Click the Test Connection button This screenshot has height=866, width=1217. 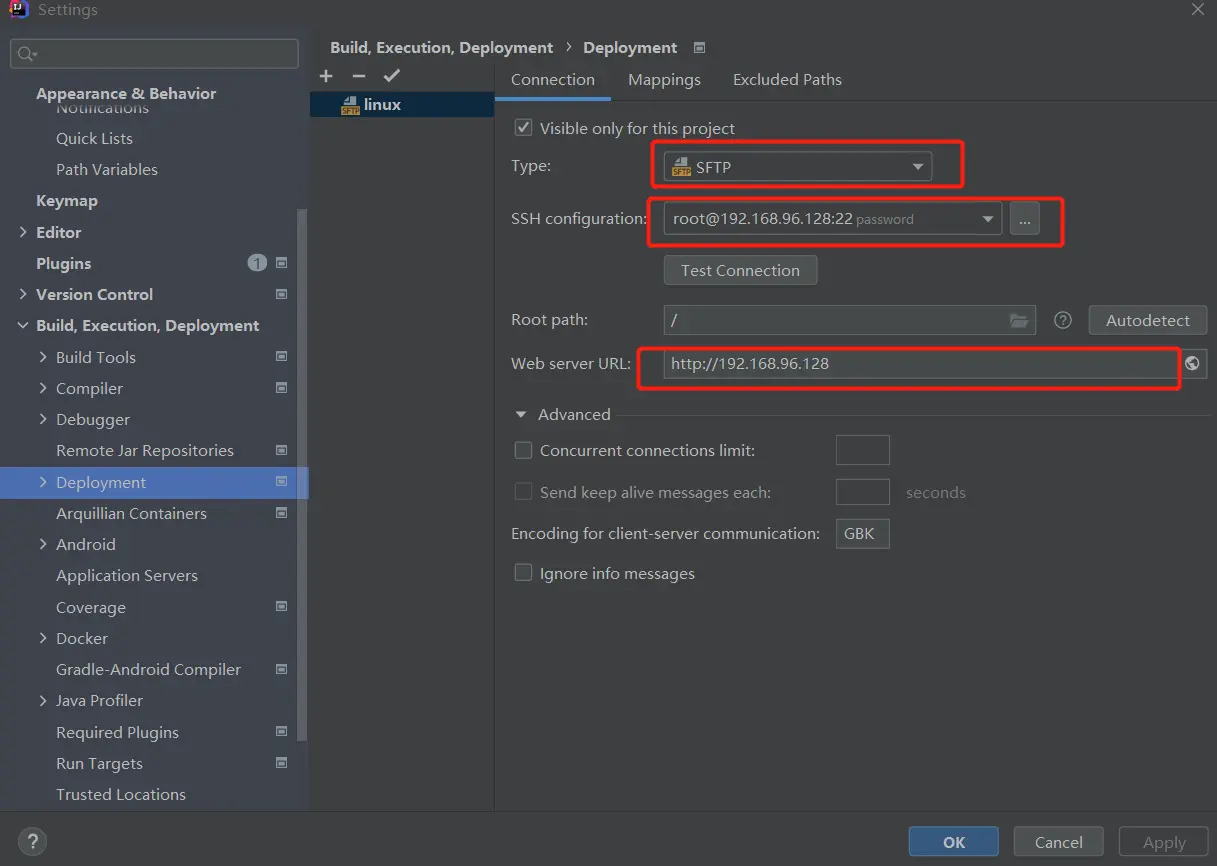740,271
